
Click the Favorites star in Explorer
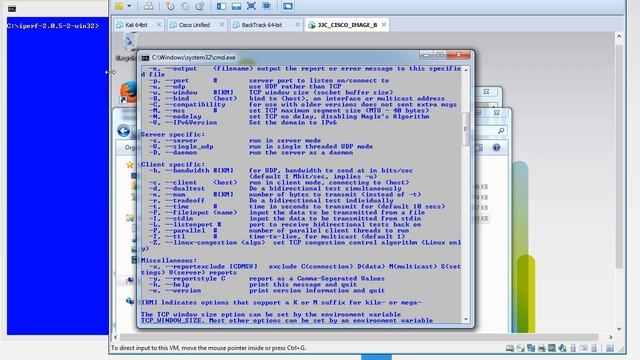130,165
